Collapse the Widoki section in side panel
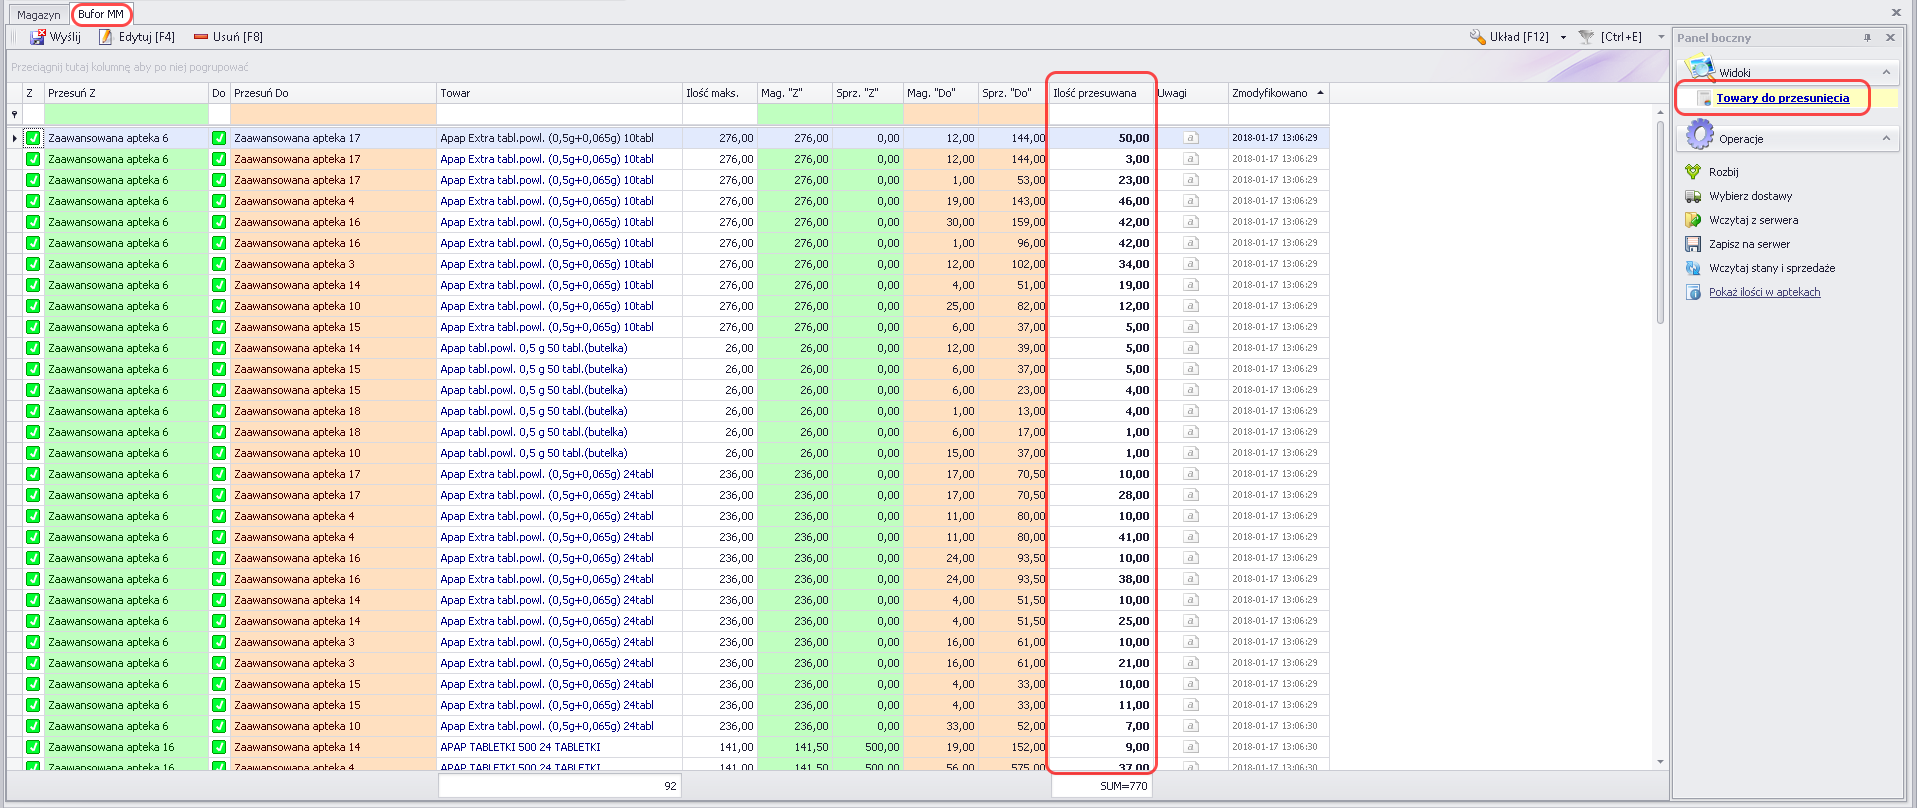Image resolution: width=1917 pixels, height=808 pixels. click(1886, 72)
